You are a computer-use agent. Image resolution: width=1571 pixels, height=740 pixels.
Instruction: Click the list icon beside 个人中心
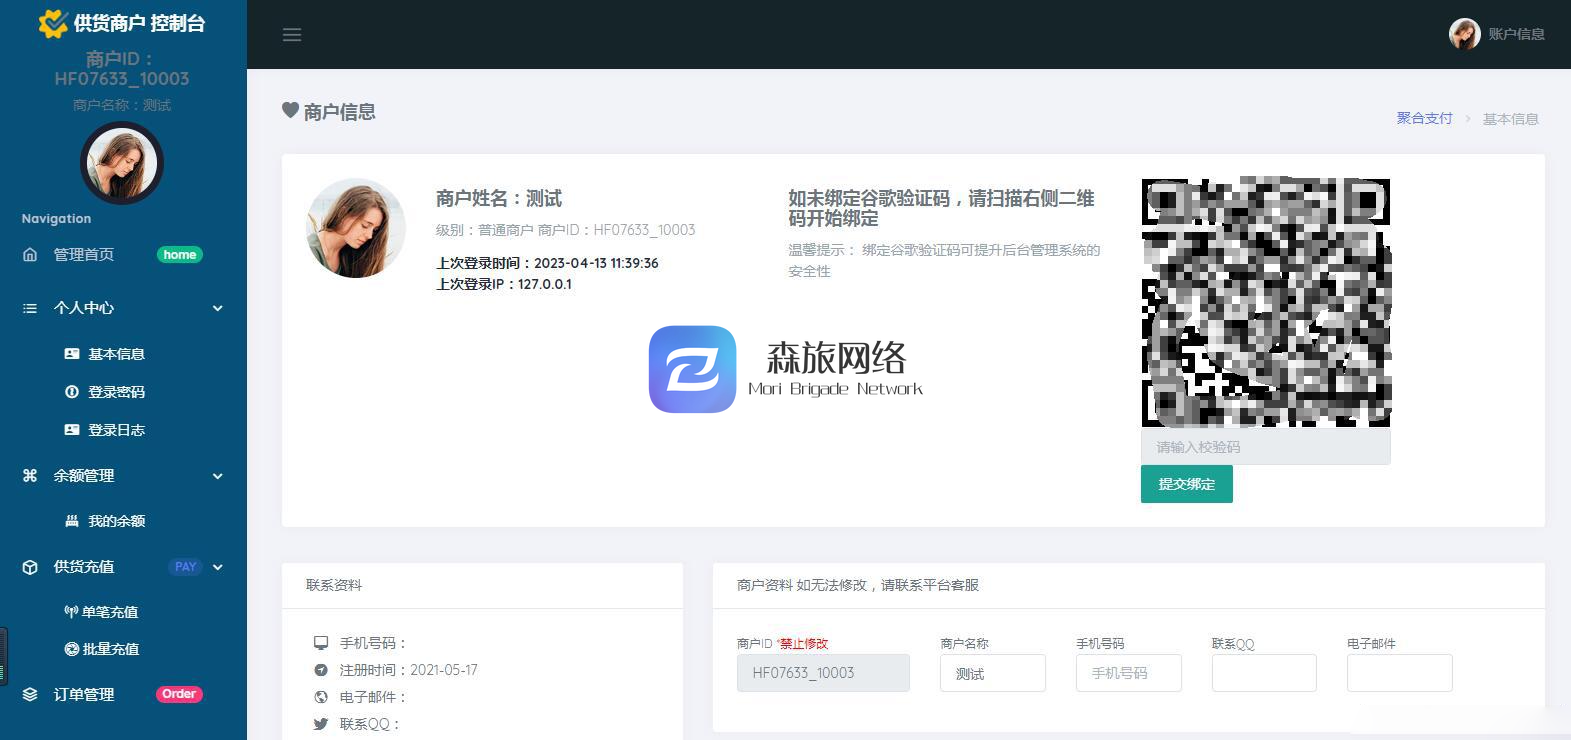(30, 308)
